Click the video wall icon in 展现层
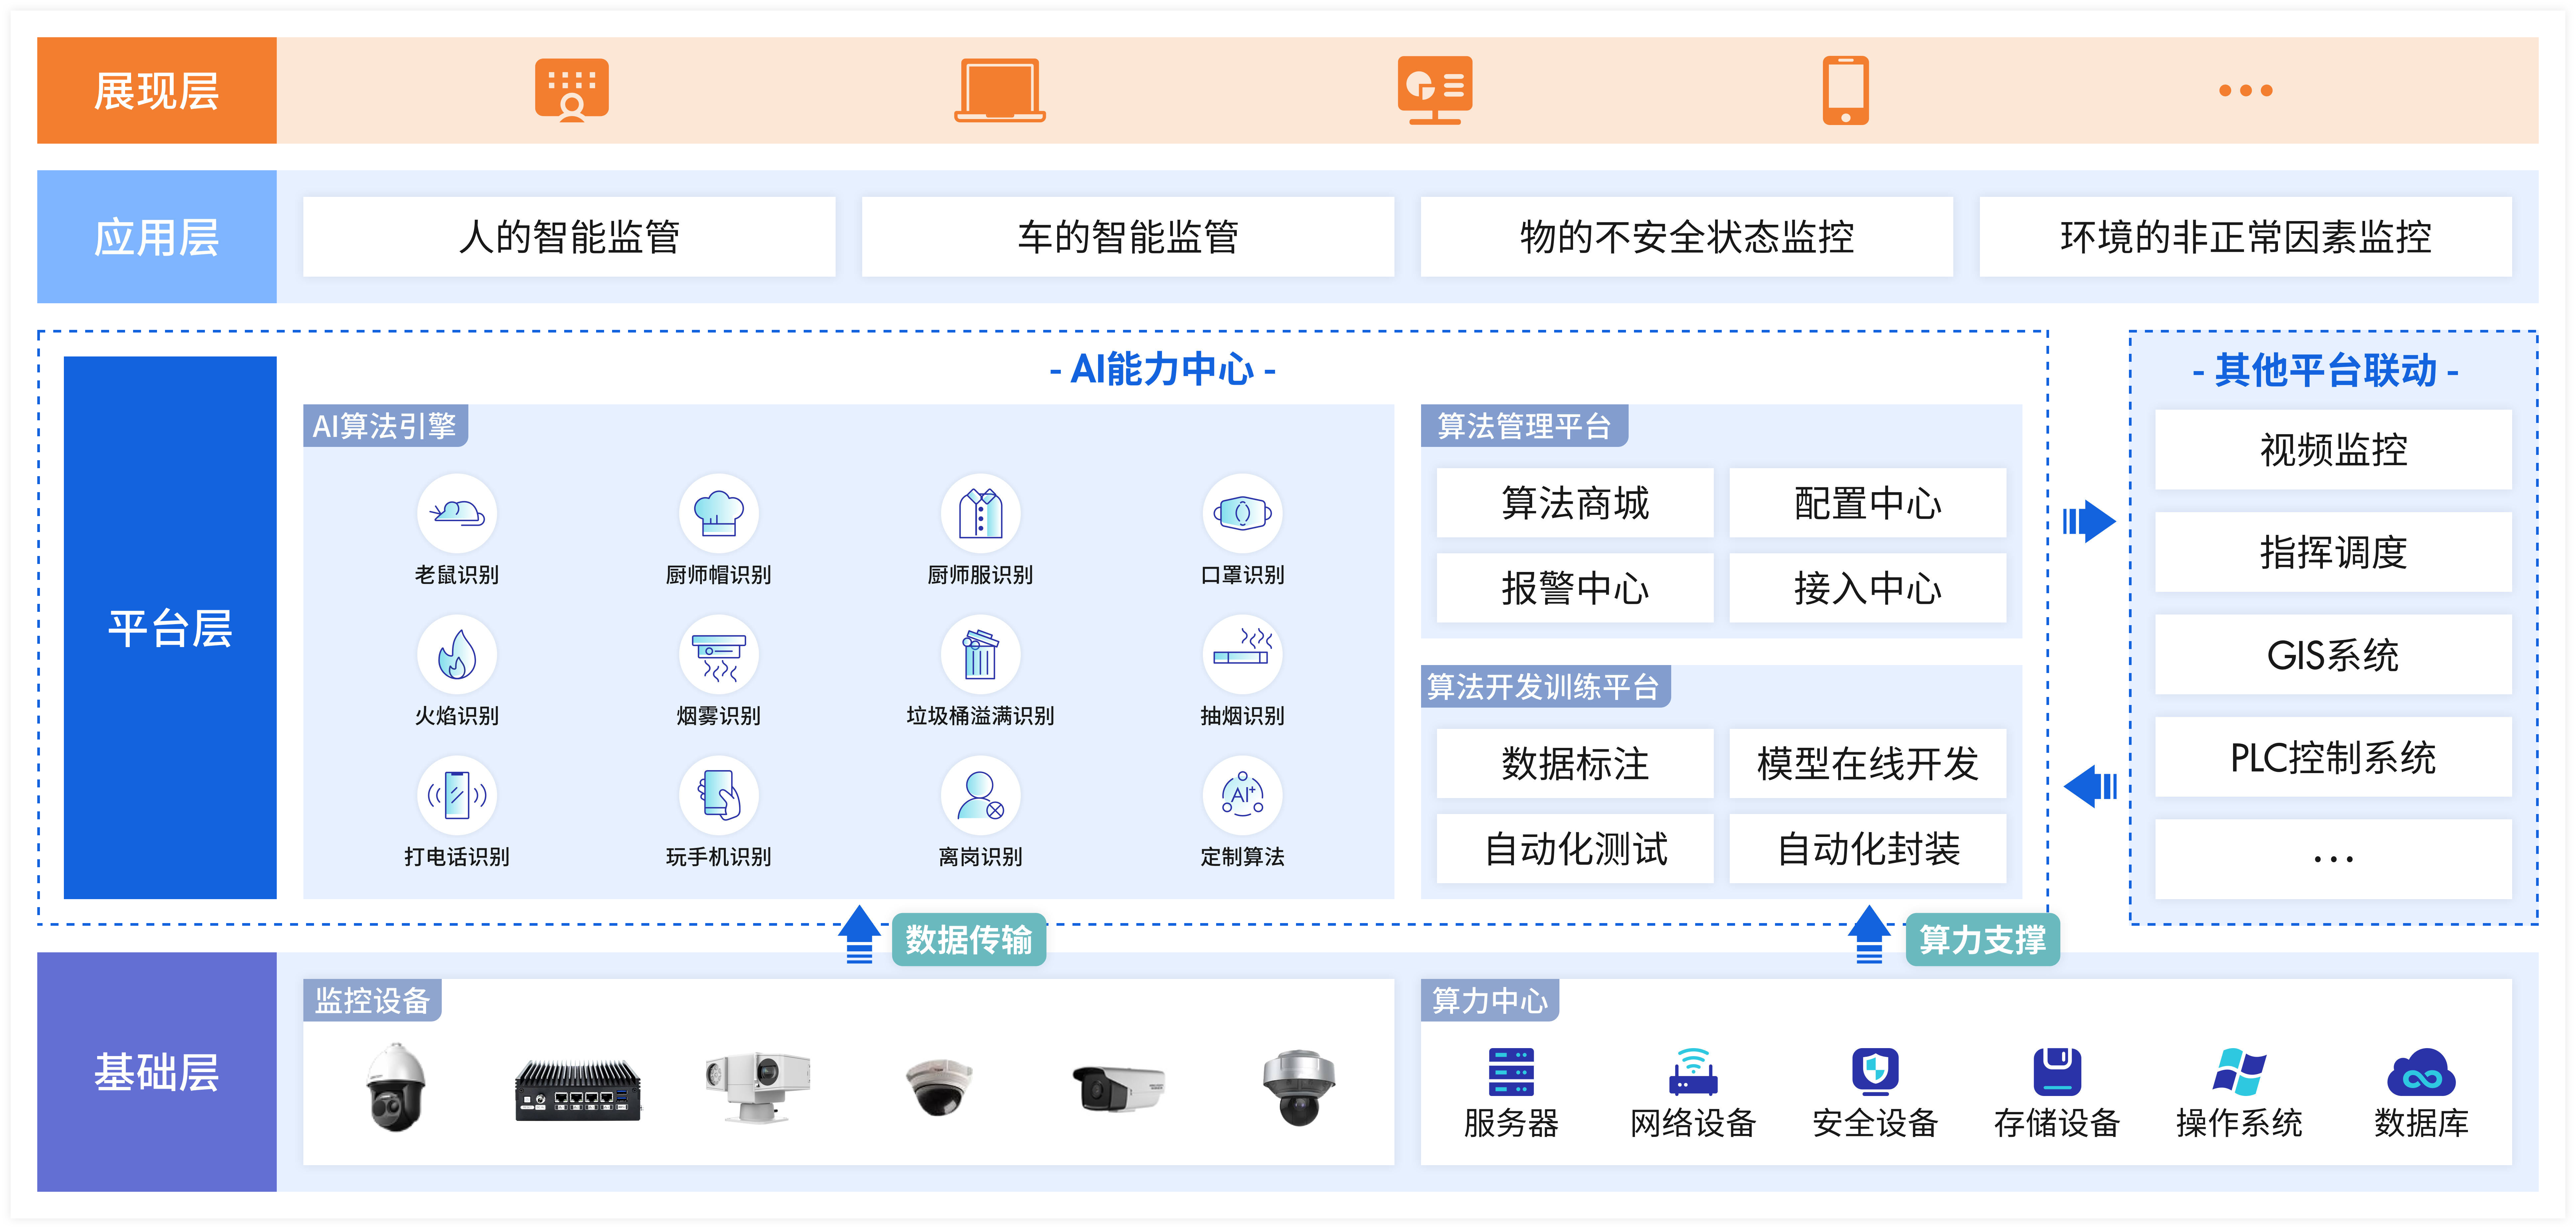The width and height of the screenshot is (2576, 1229). (x=572, y=90)
